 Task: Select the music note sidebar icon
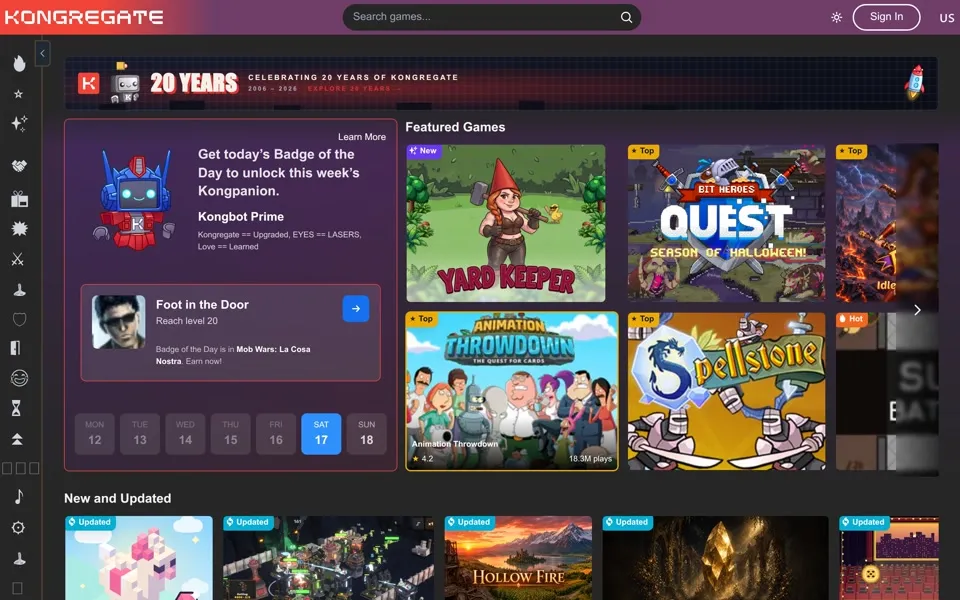(18, 496)
